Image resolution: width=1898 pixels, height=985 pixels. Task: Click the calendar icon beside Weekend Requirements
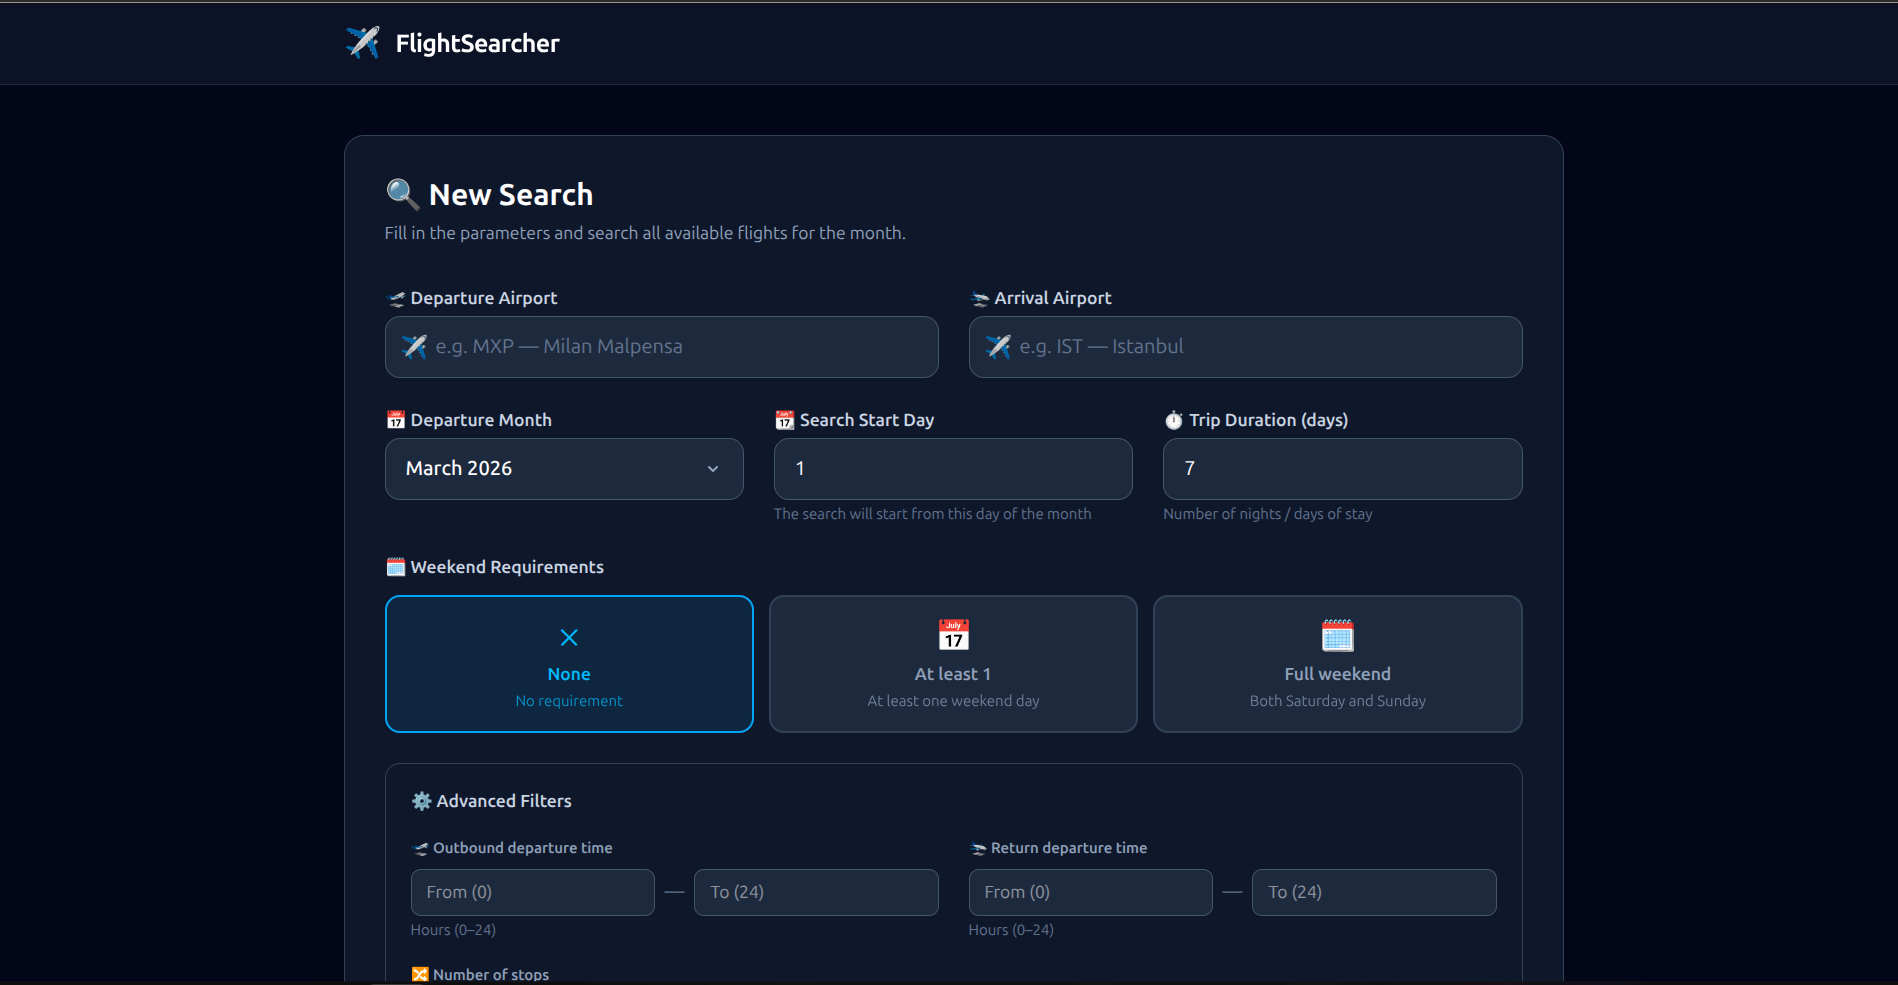(x=395, y=566)
